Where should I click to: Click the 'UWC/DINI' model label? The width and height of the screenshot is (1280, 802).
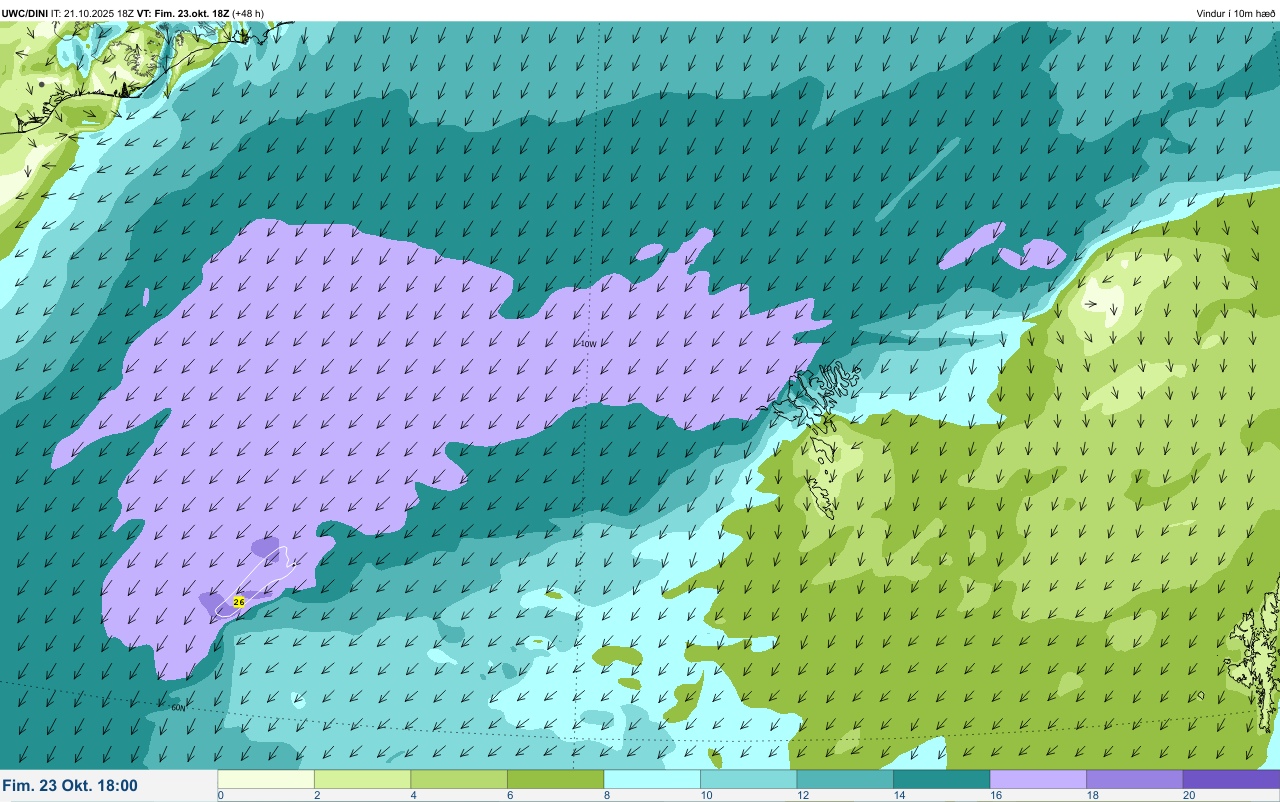pos(25,13)
